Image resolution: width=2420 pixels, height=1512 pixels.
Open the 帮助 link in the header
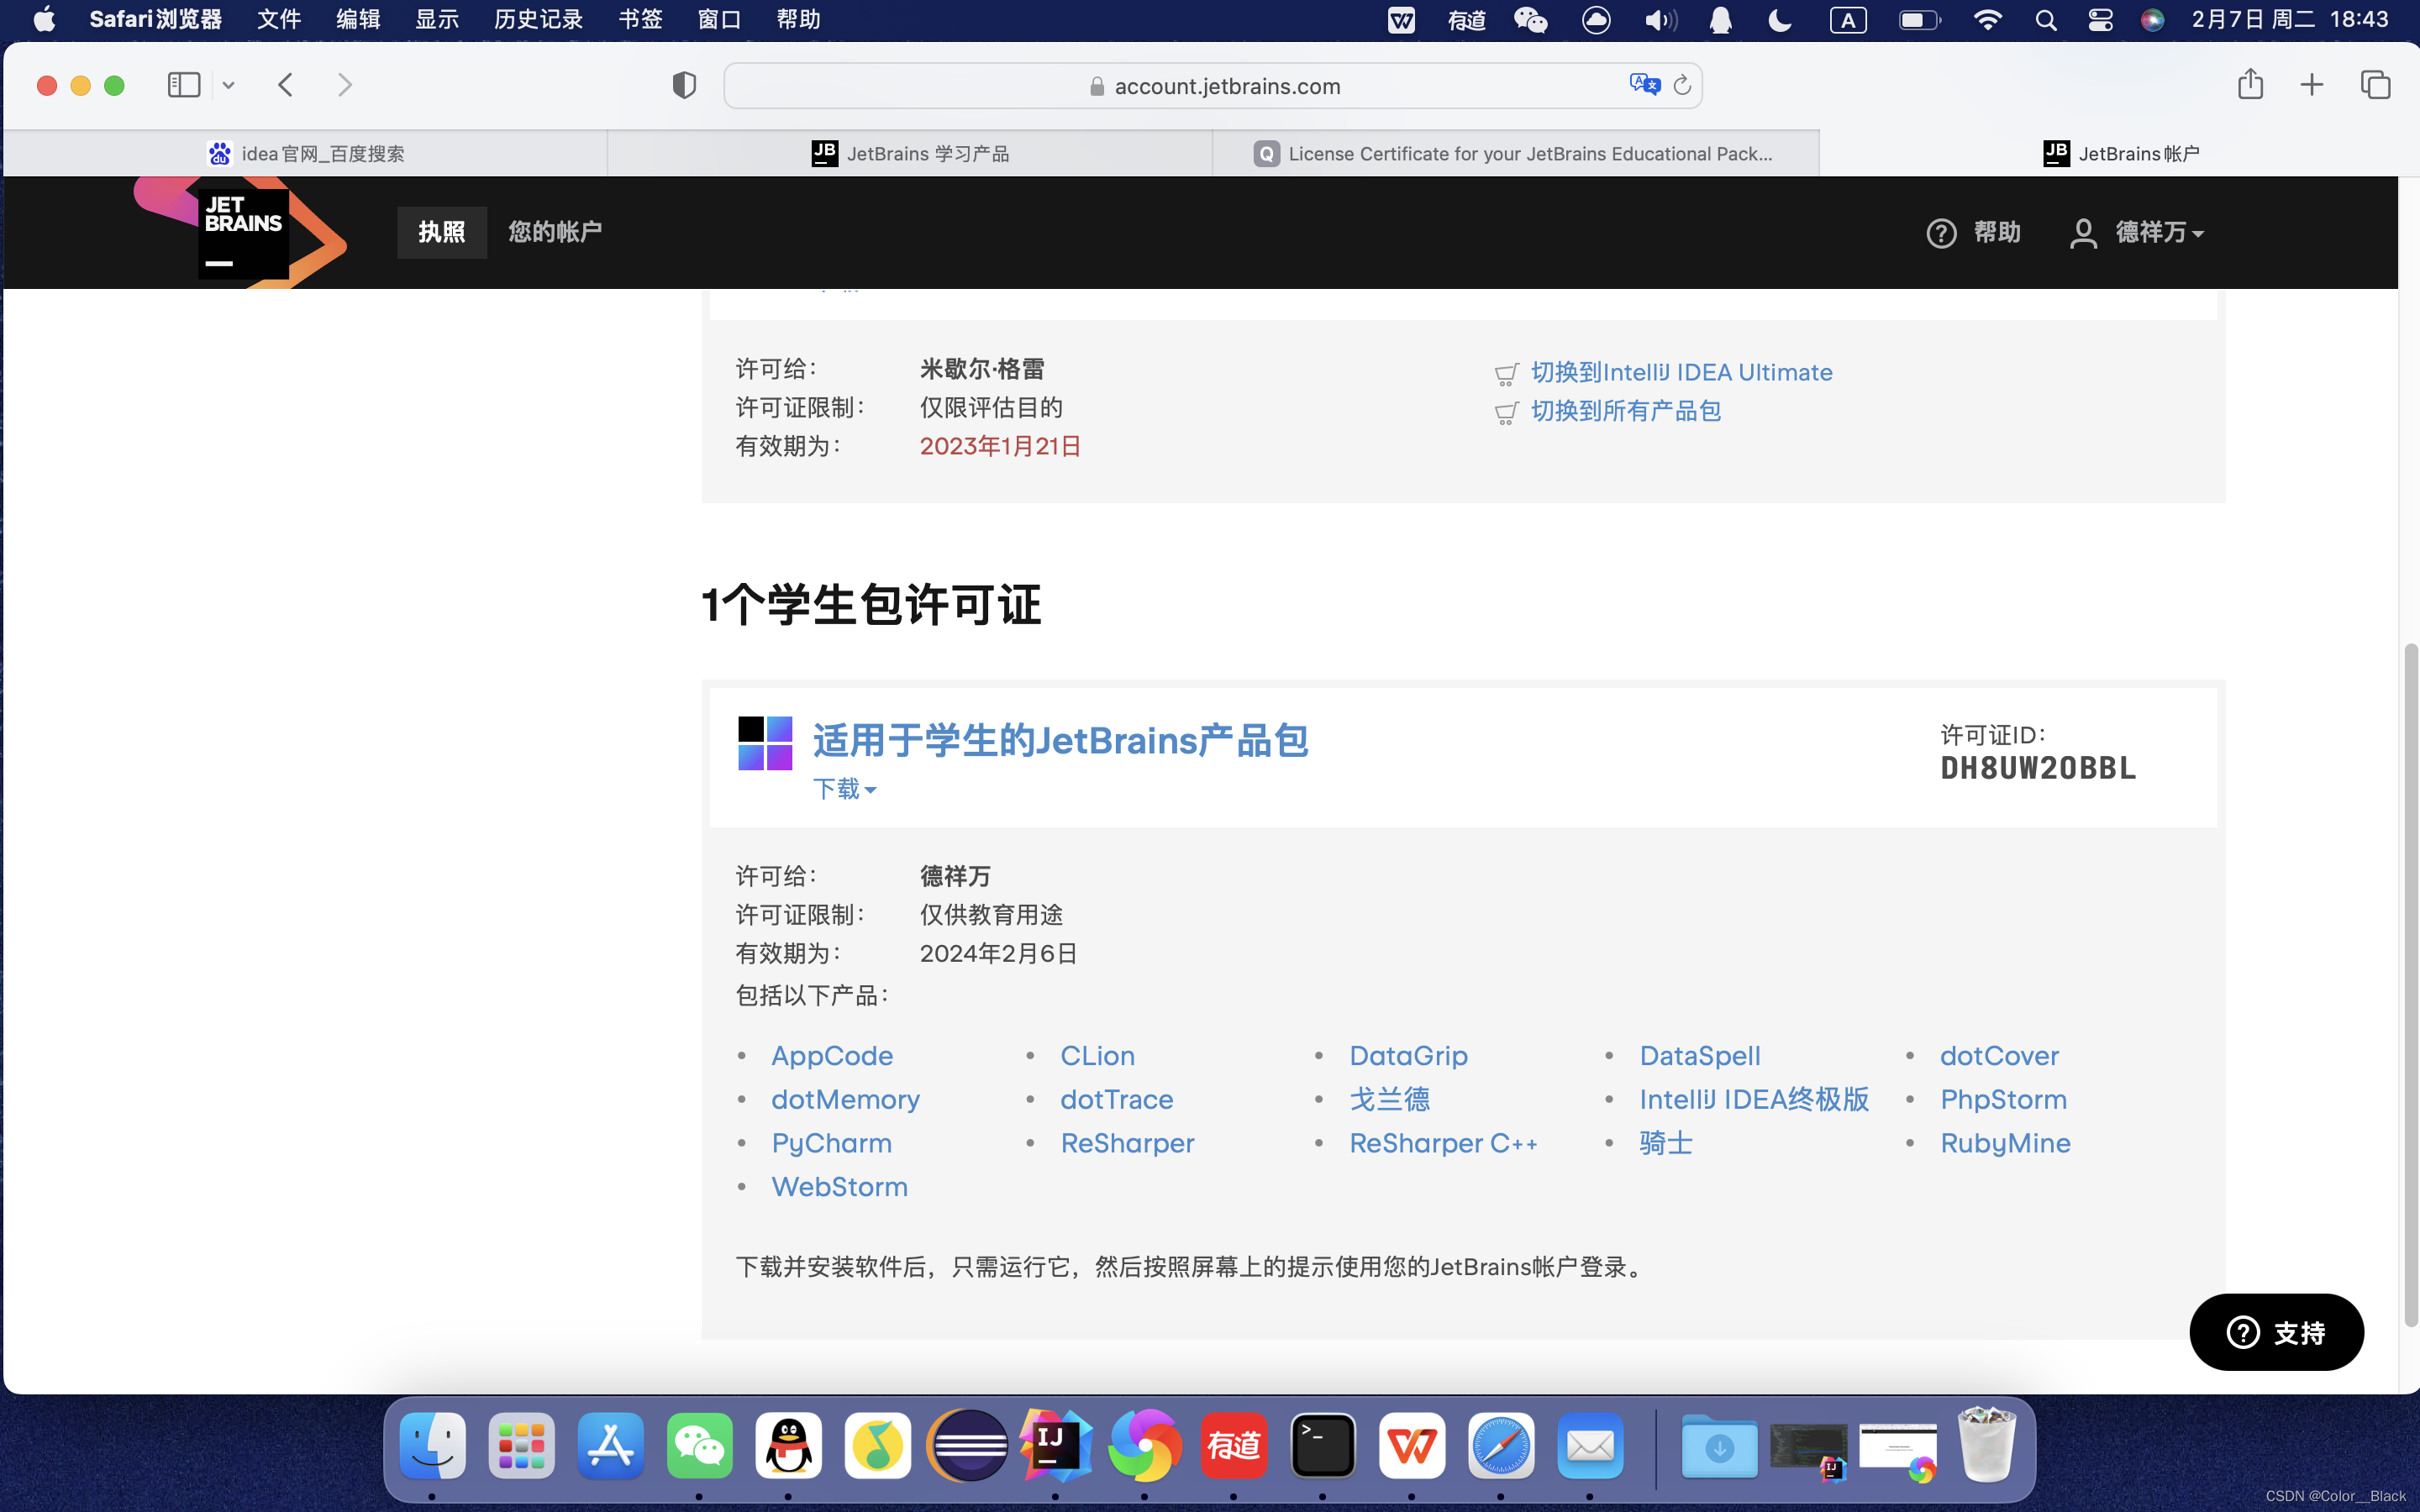[x=1973, y=233]
